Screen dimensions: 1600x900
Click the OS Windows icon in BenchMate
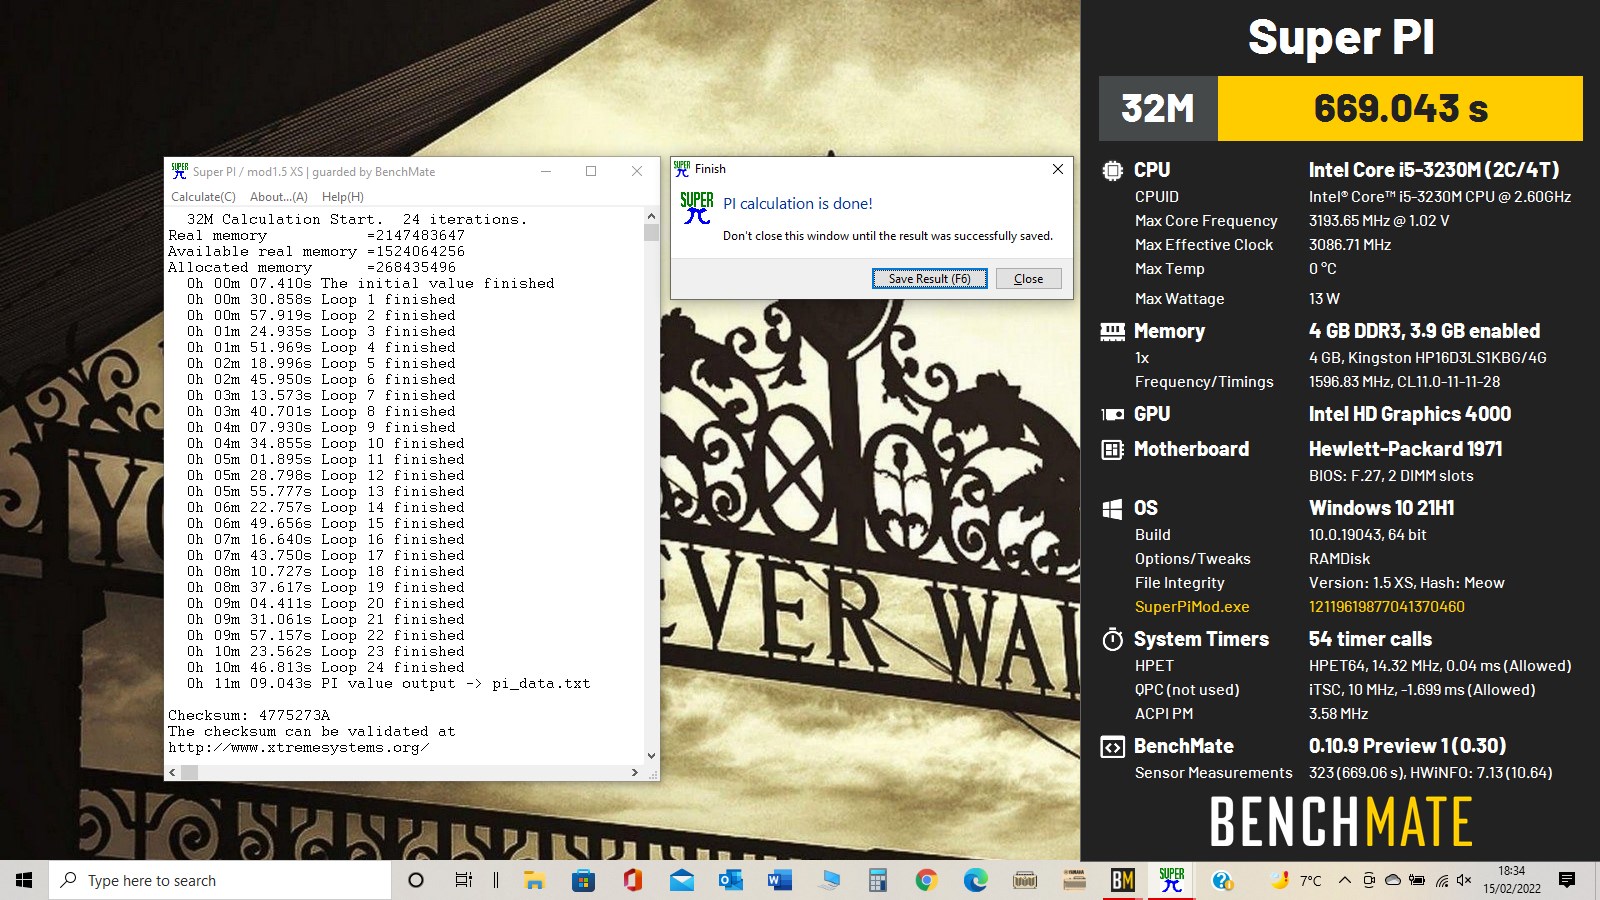coord(1112,509)
